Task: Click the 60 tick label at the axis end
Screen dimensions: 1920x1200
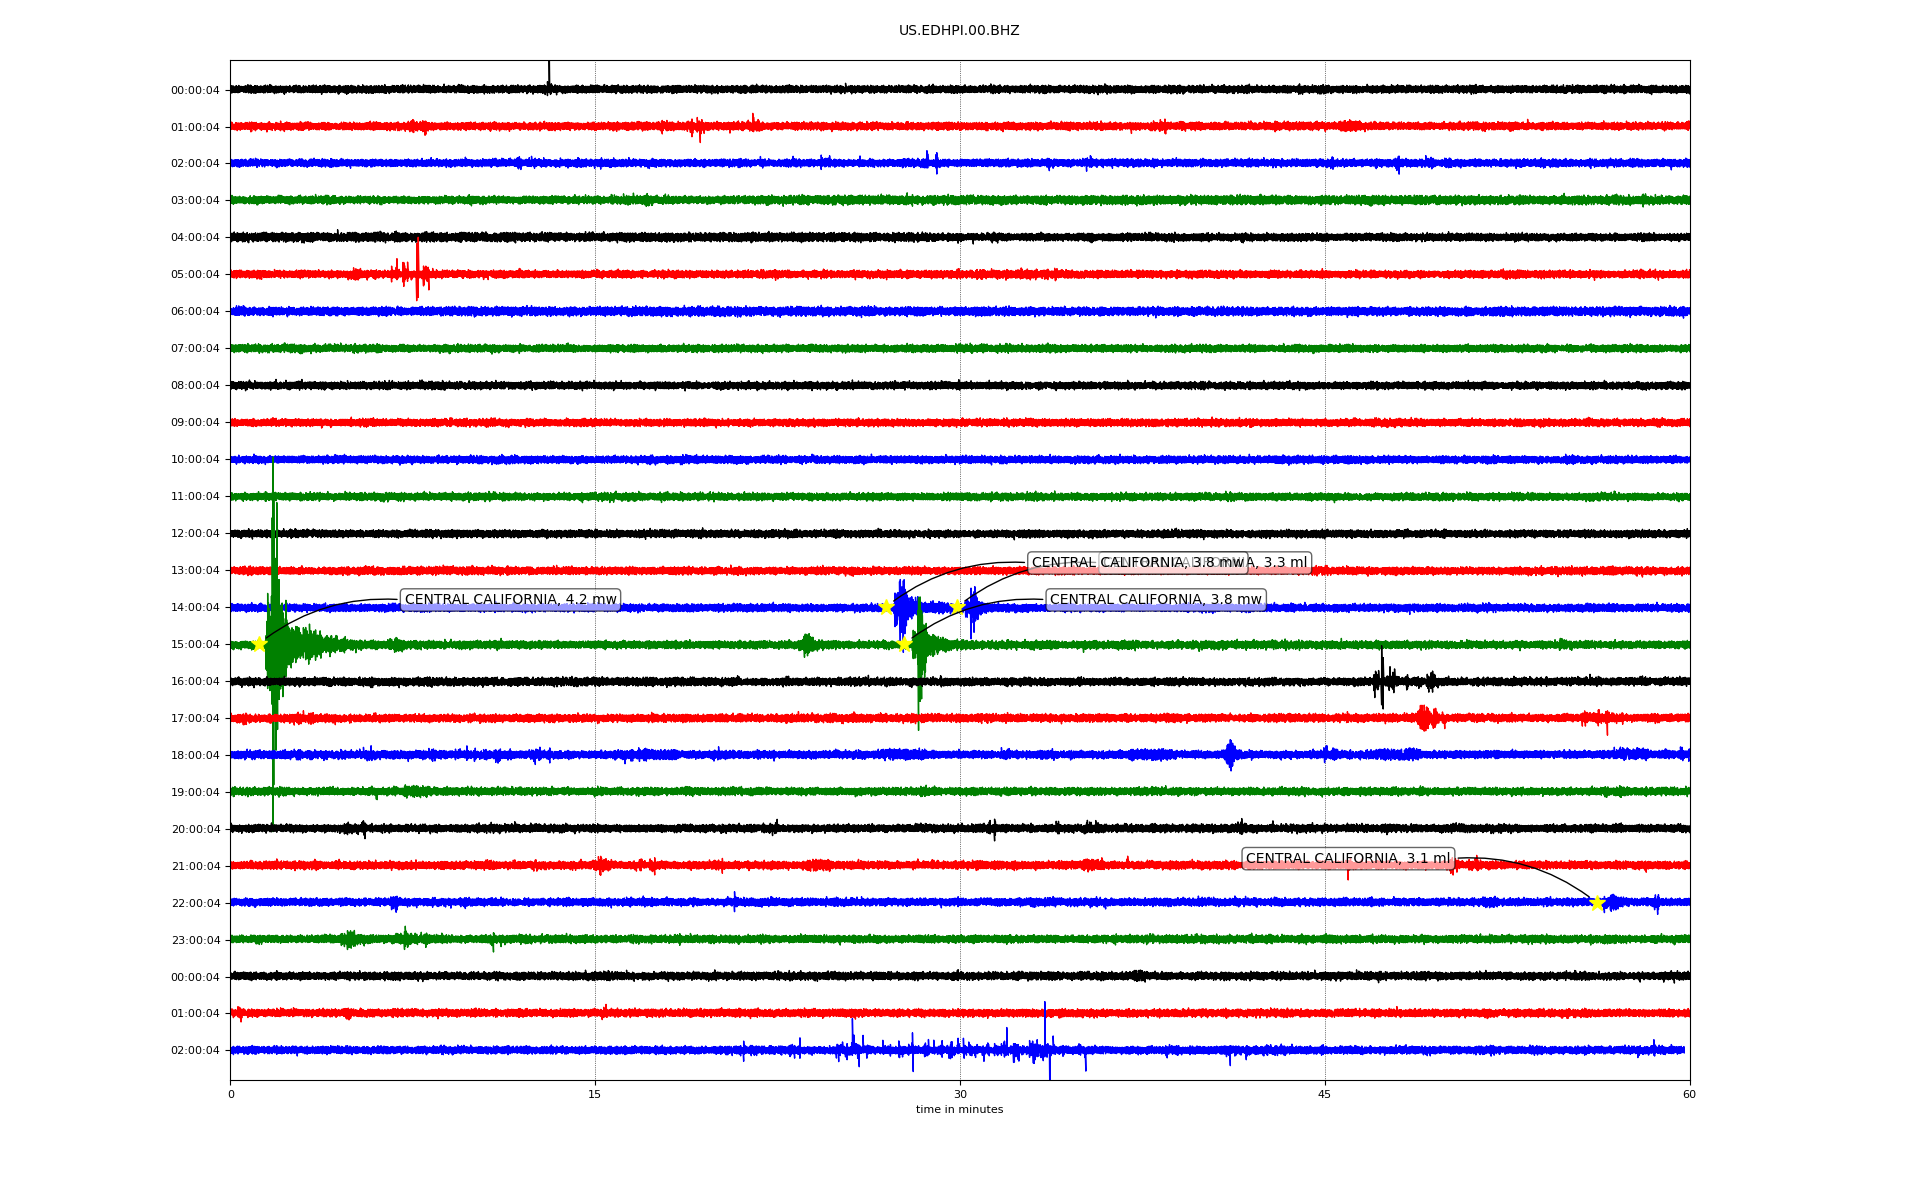Action: point(1689,1094)
